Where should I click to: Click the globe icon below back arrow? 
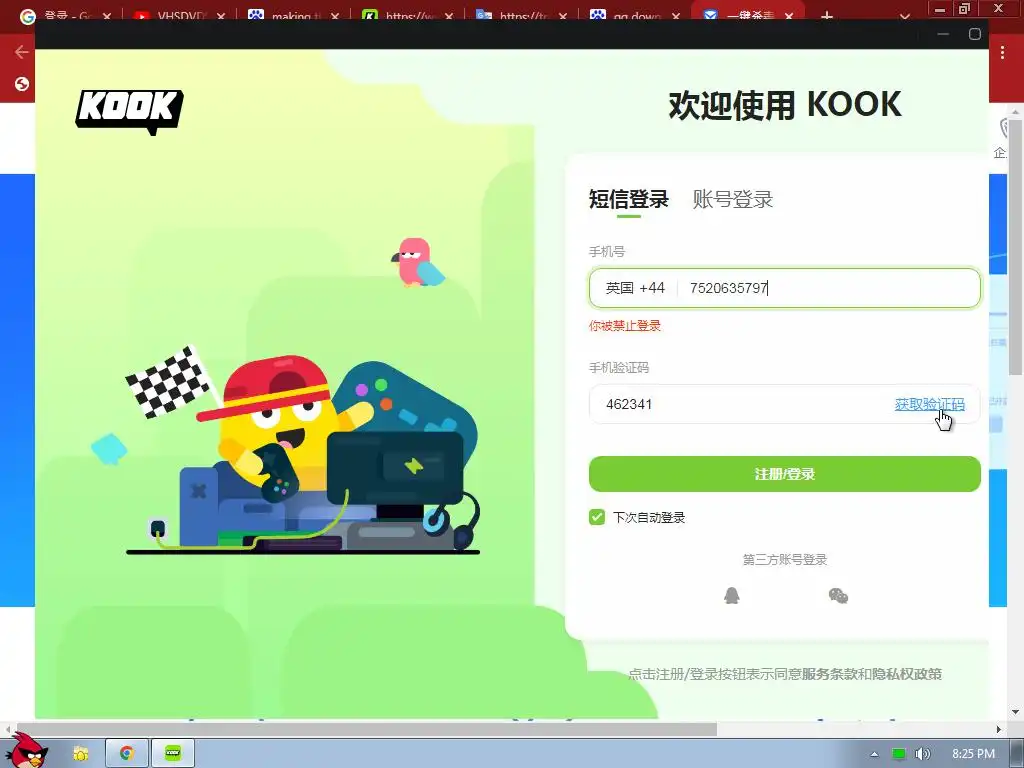pos(22,84)
